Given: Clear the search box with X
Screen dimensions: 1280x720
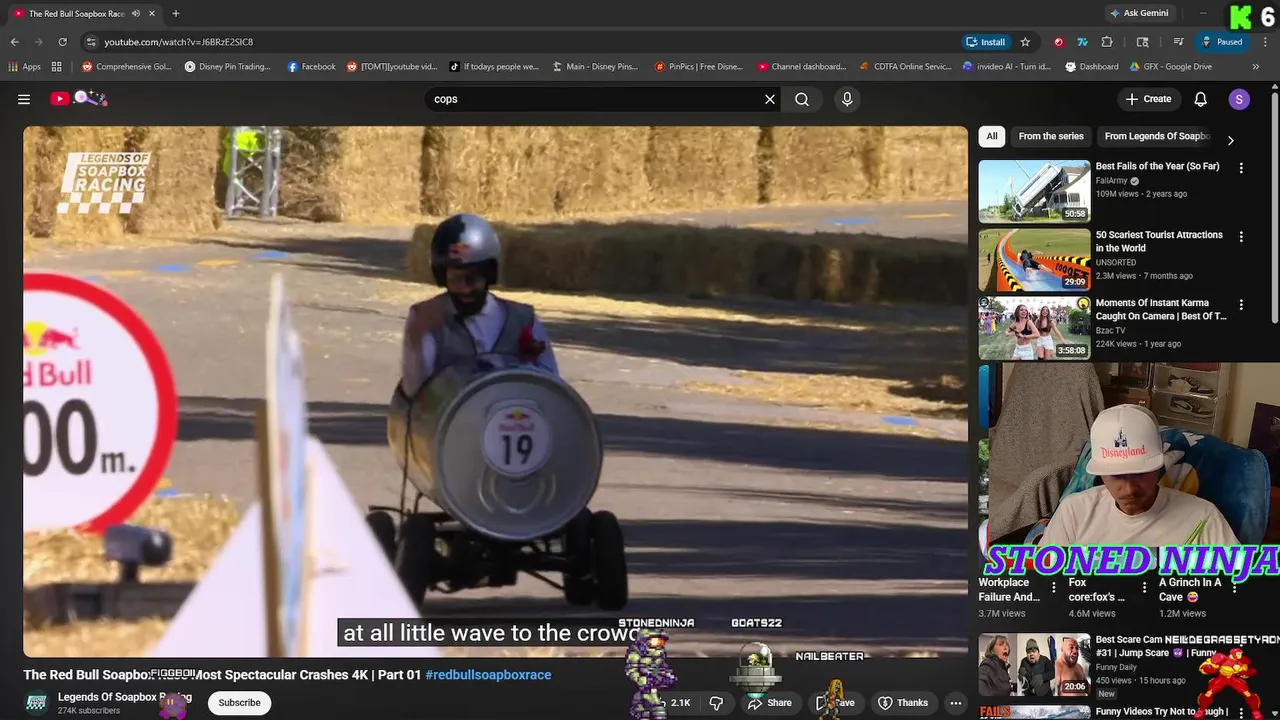Looking at the screenshot, I should [770, 99].
